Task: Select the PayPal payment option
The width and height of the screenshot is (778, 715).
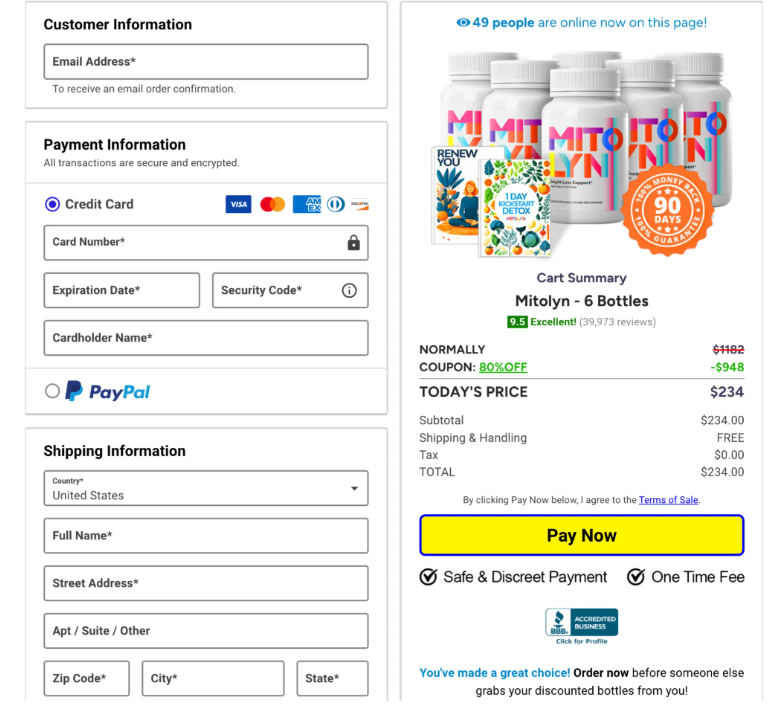Action: pos(53,391)
